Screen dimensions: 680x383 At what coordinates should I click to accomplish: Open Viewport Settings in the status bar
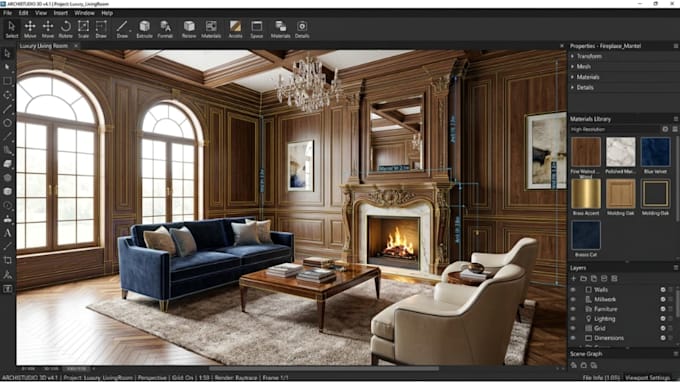pos(647,378)
